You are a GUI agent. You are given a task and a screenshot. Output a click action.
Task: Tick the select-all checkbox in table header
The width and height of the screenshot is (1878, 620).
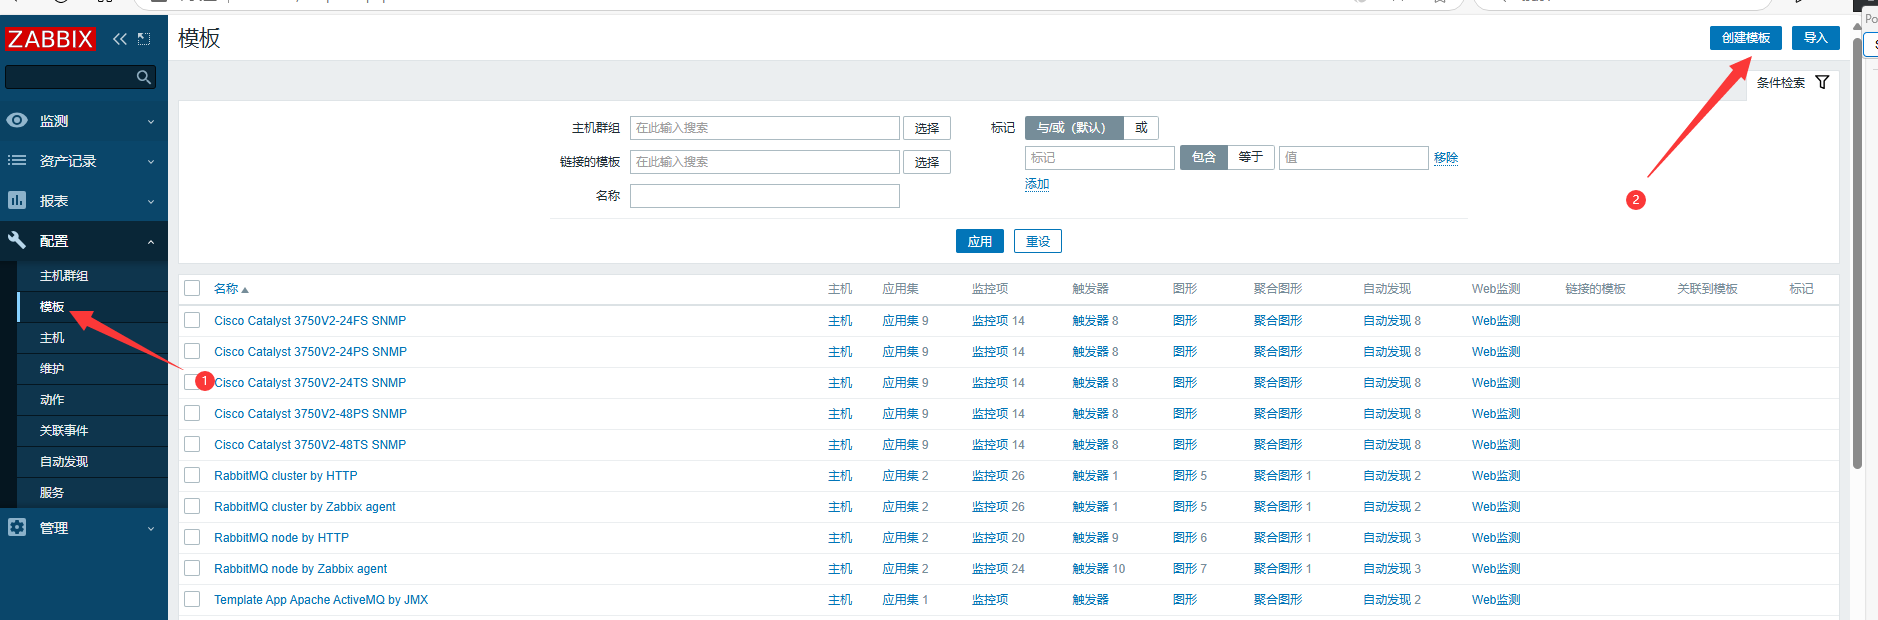pos(192,289)
